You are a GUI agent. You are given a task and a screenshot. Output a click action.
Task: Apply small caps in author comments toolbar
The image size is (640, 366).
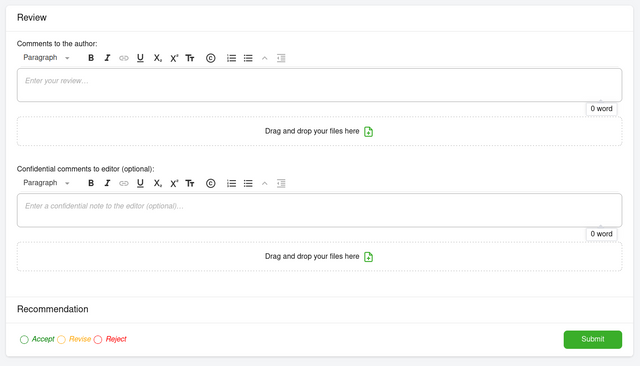click(x=190, y=58)
